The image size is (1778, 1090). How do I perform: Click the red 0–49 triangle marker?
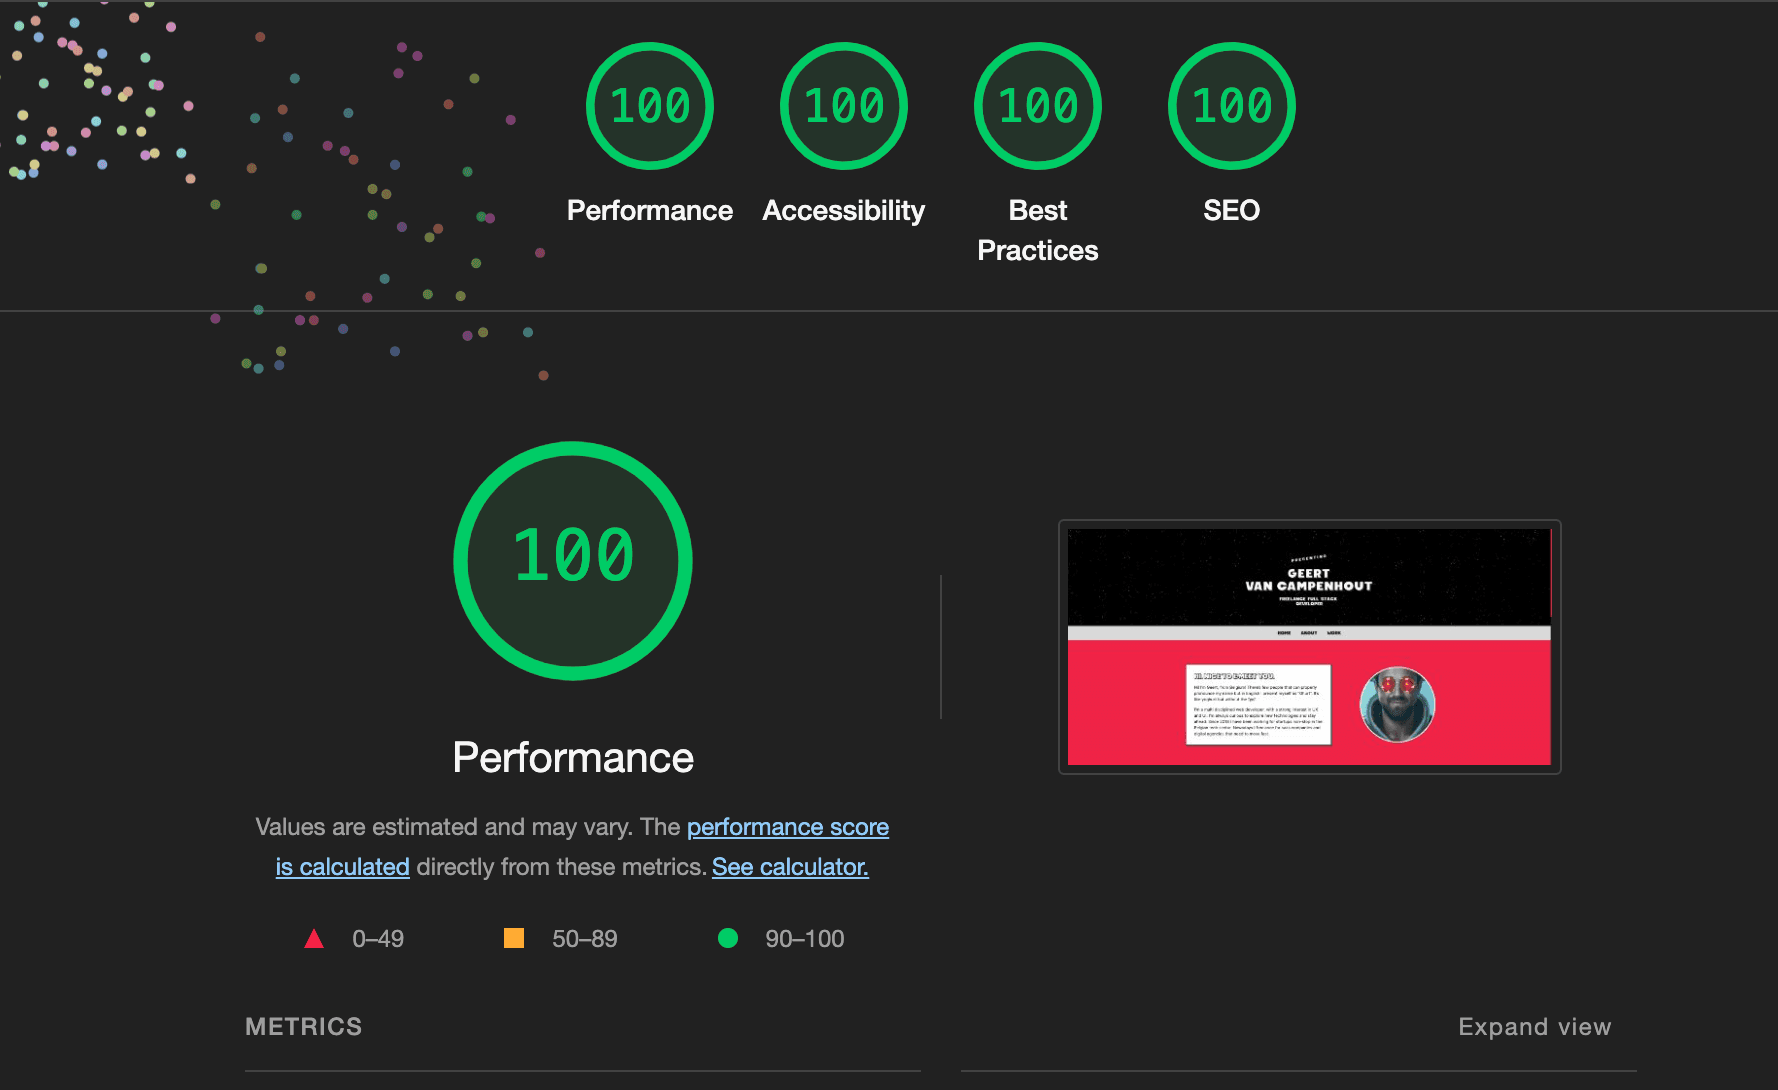tap(314, 938)
